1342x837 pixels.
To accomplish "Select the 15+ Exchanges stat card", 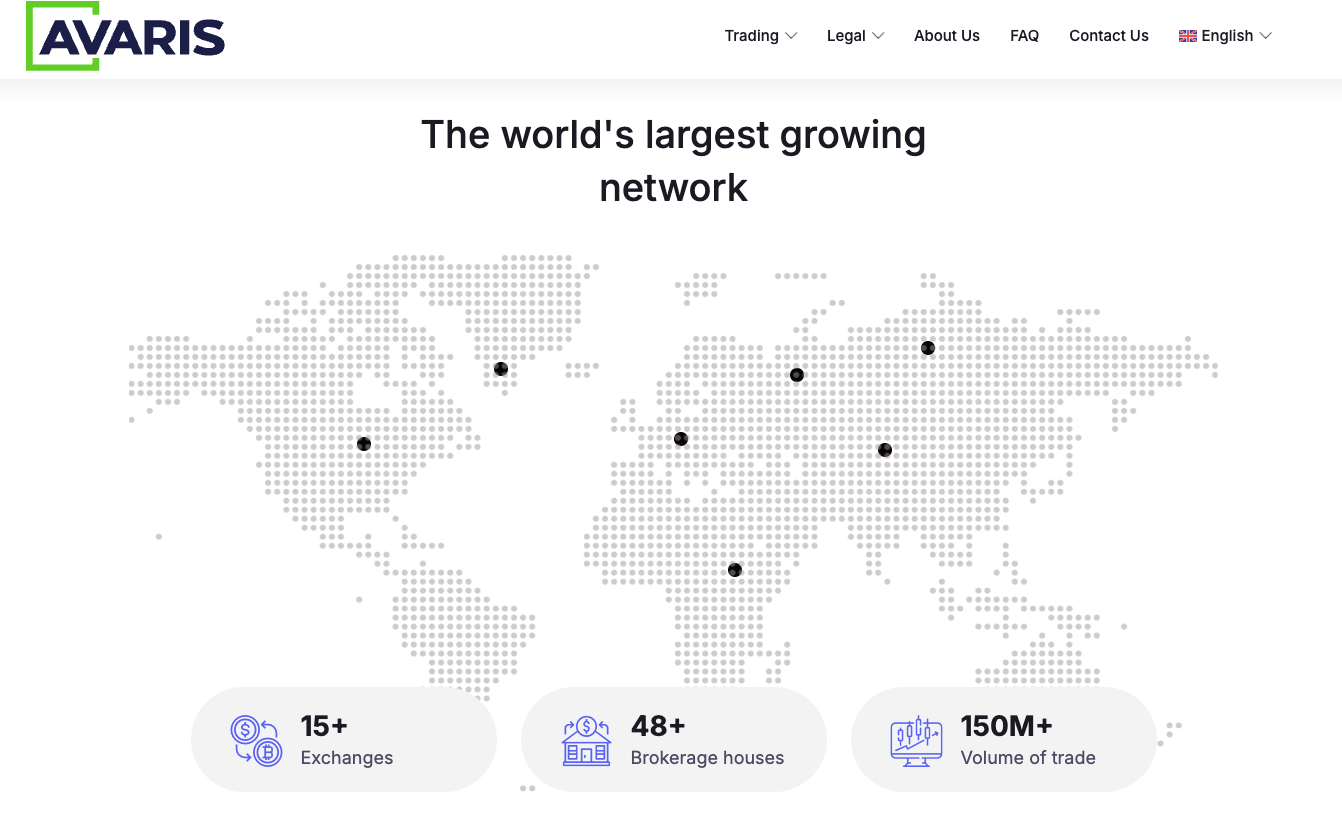I will tap(344, 740).
